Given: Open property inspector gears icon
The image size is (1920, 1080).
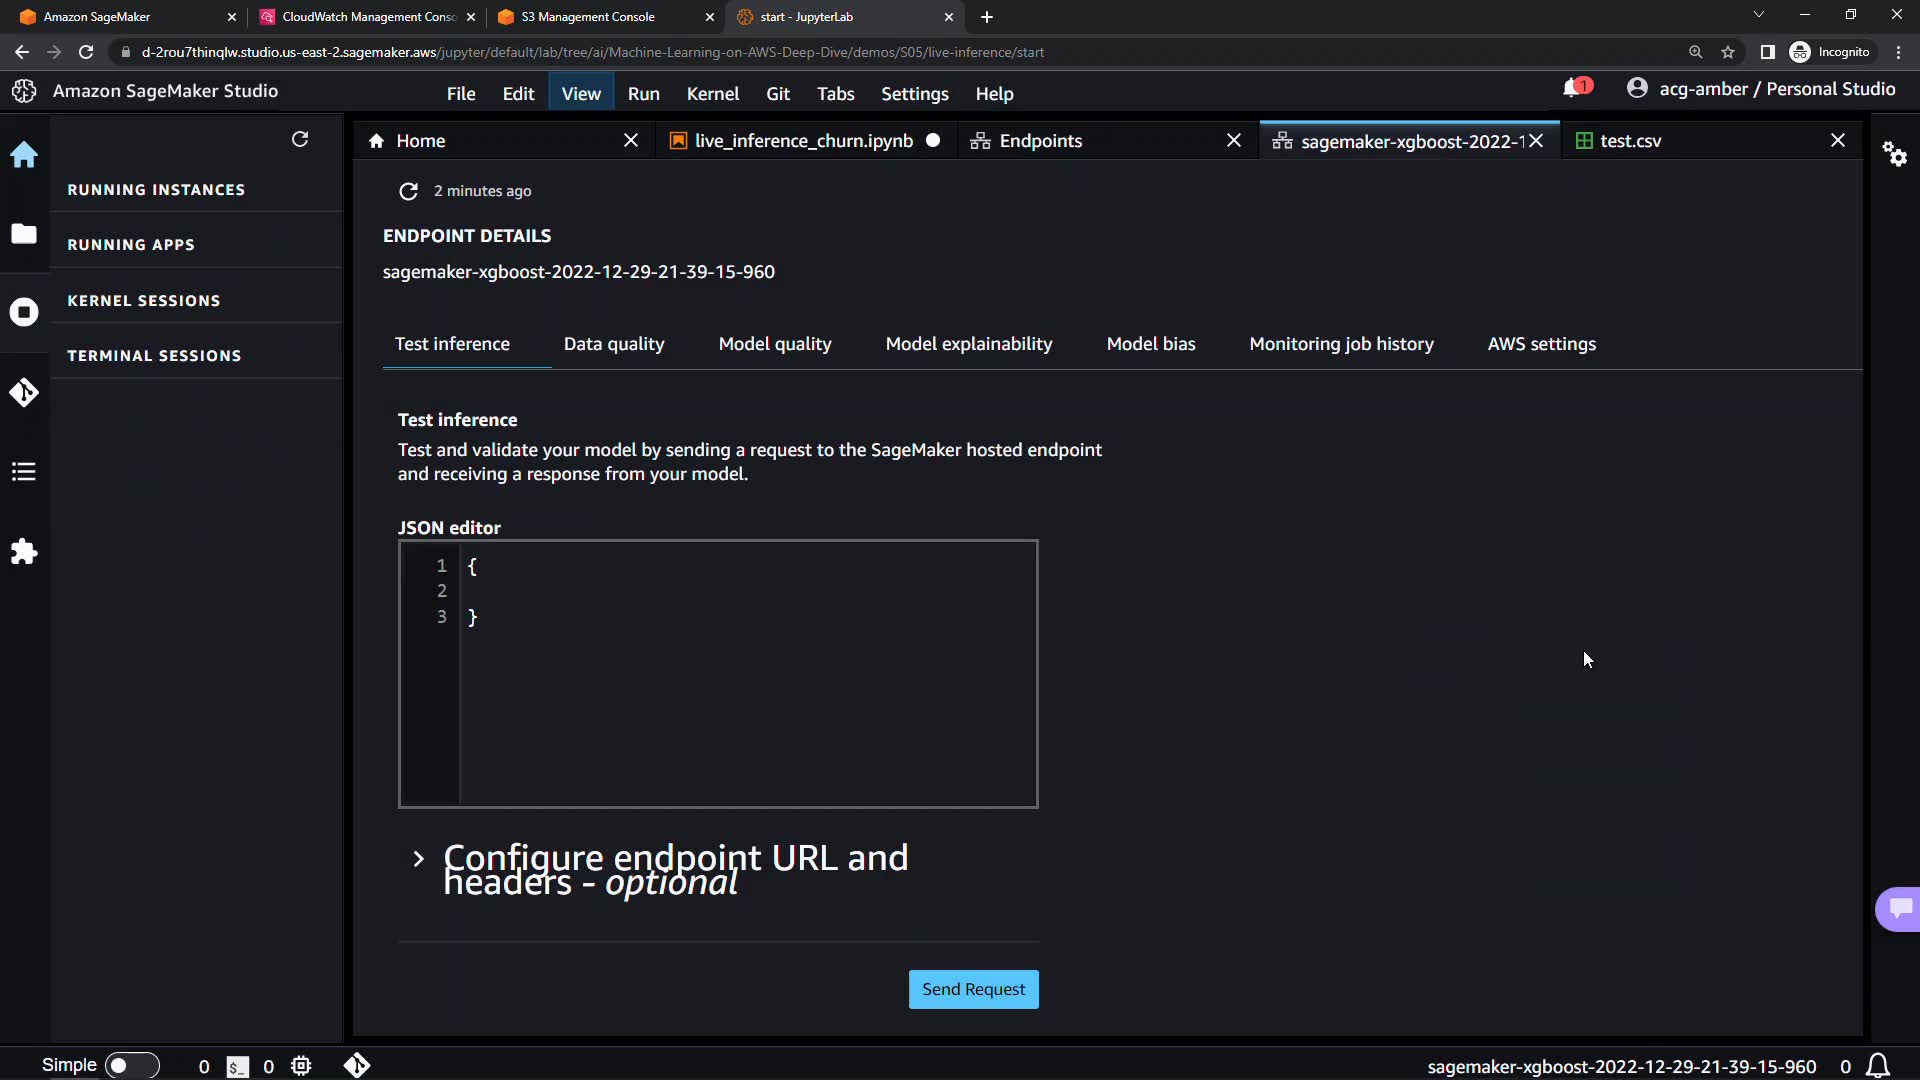Looking at the screenshot, I should pos(1894,154).
